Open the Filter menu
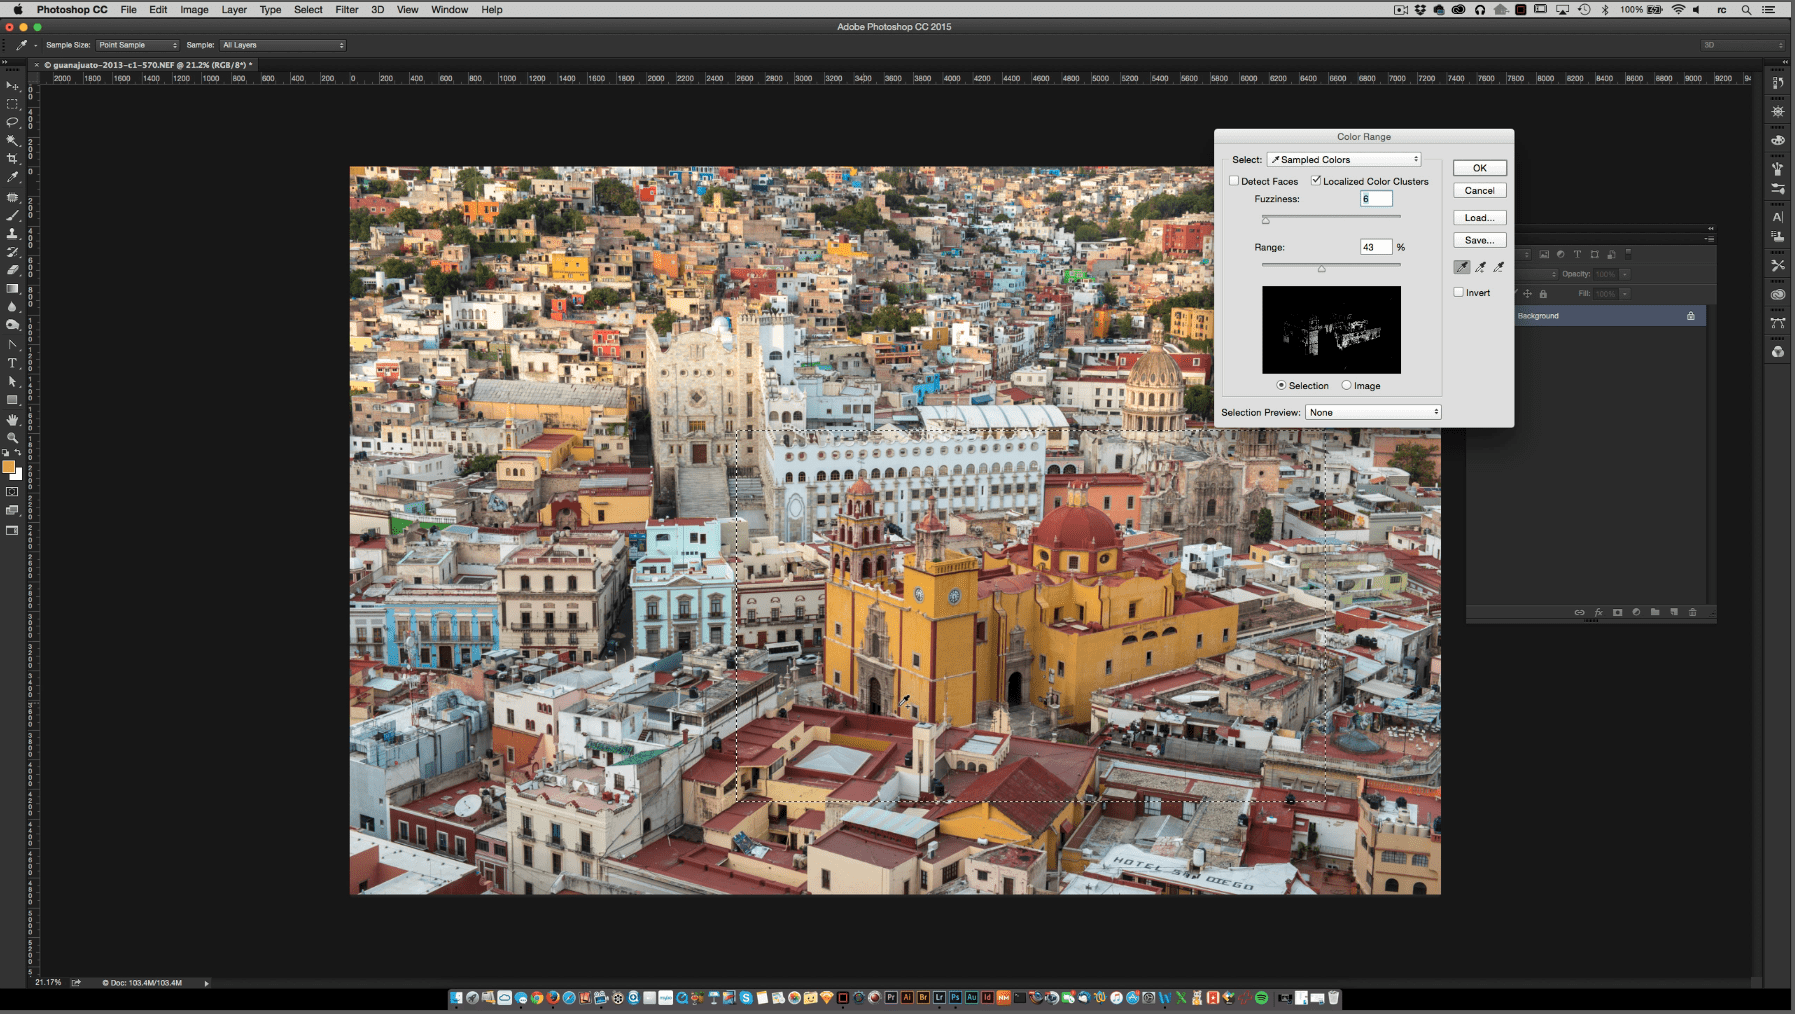 coord(346,9)
